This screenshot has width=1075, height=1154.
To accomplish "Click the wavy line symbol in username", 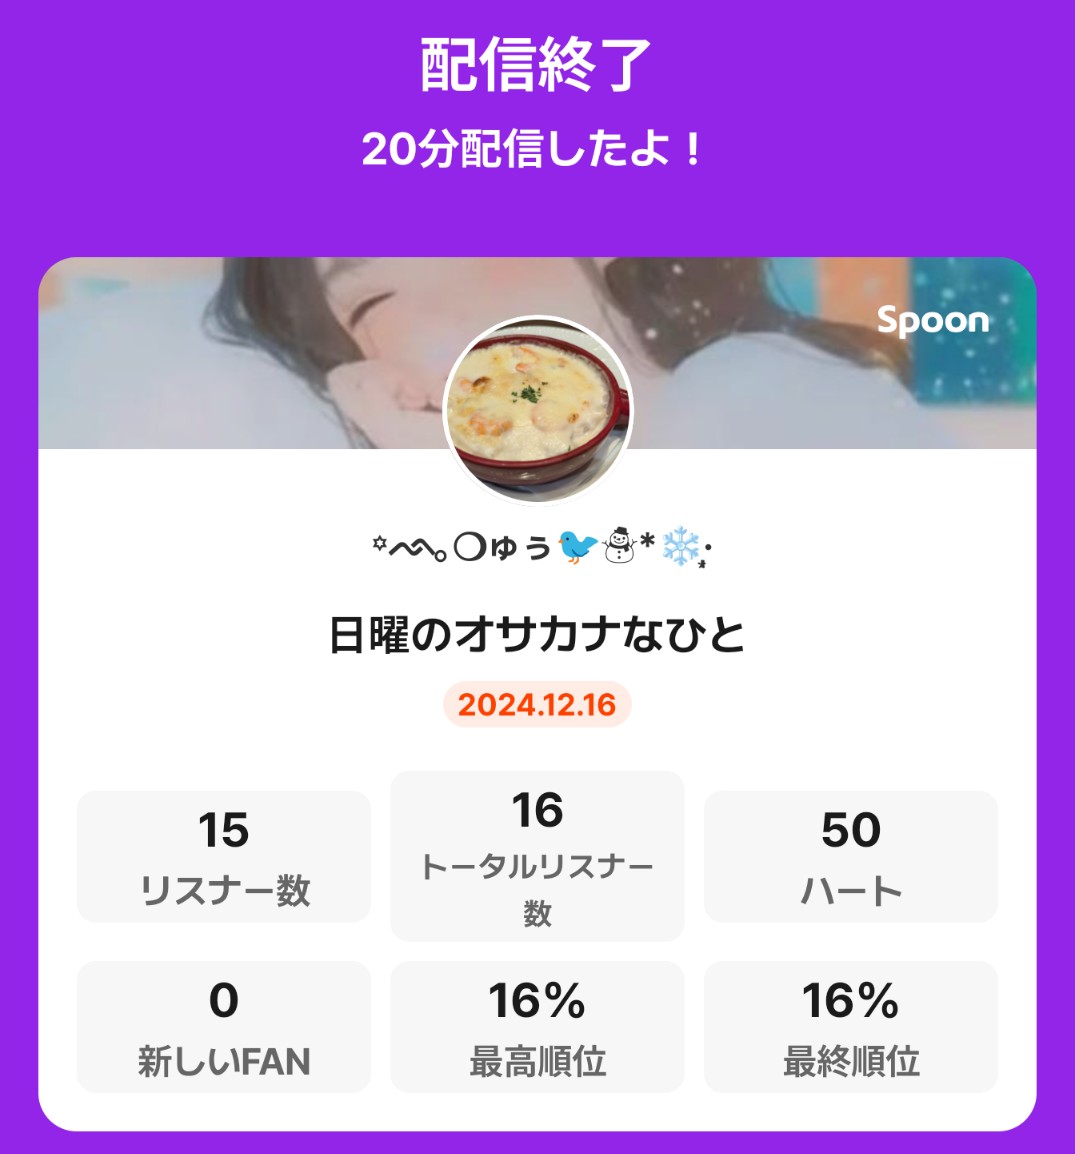I will click(416, 547).
